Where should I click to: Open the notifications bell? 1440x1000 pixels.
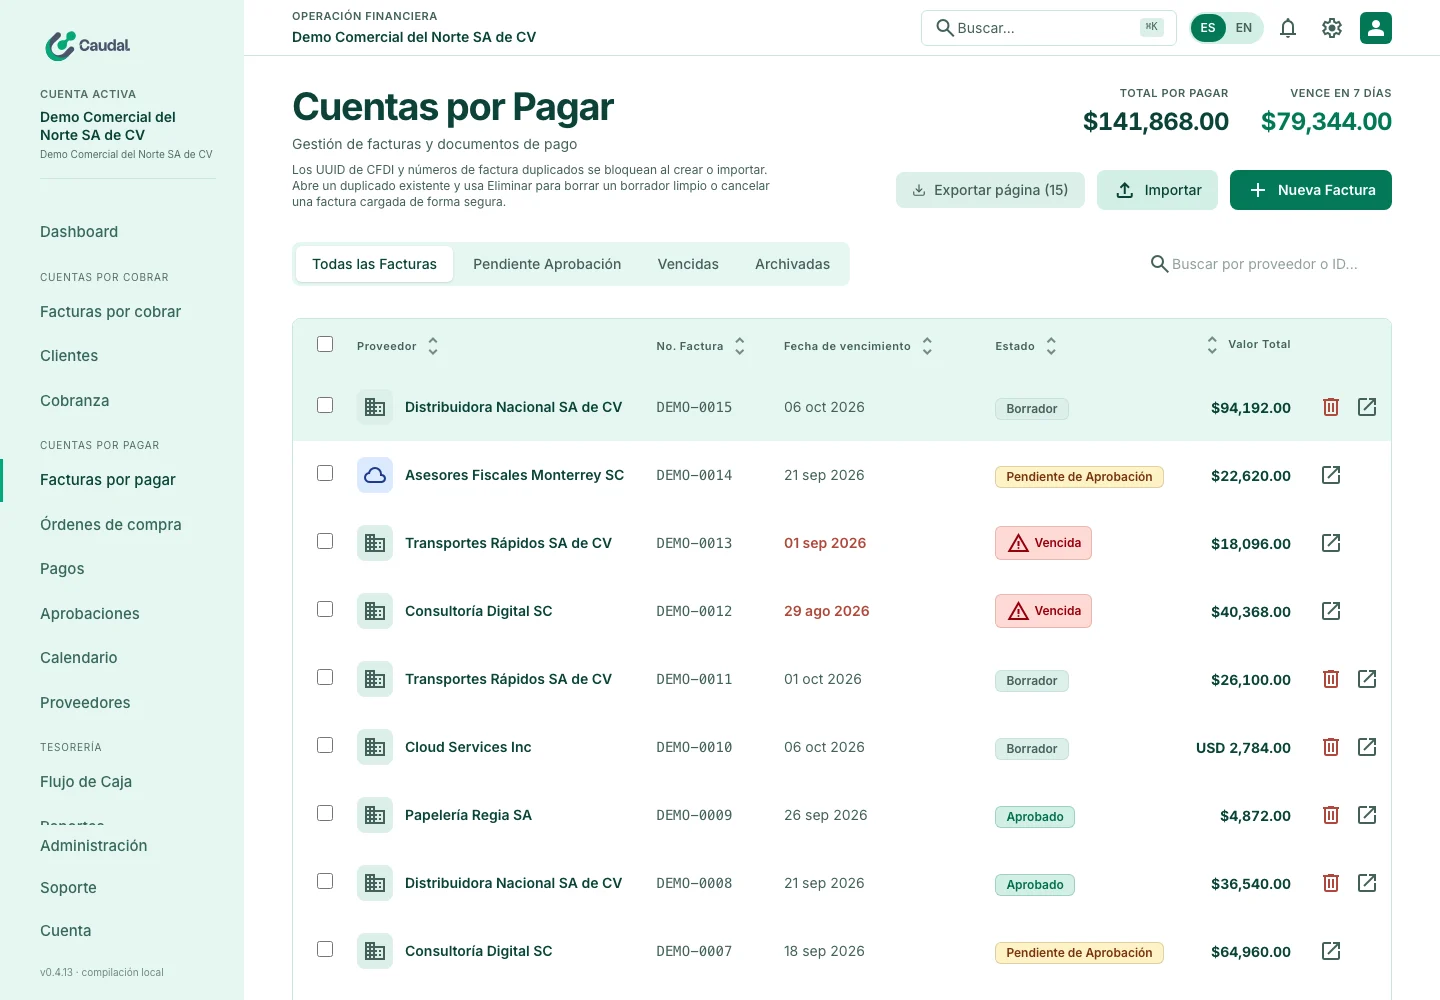(1288, 28)
